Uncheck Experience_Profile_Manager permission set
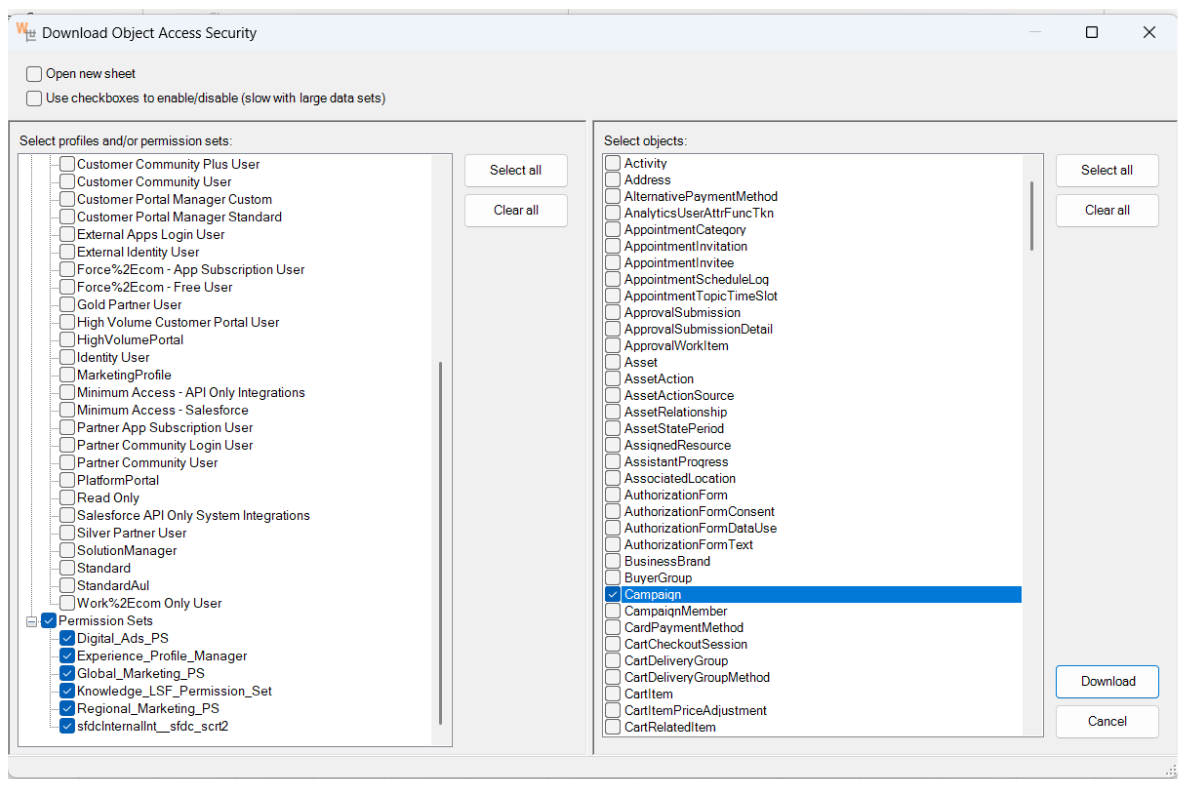1186x790 pixels. [67, 656]
